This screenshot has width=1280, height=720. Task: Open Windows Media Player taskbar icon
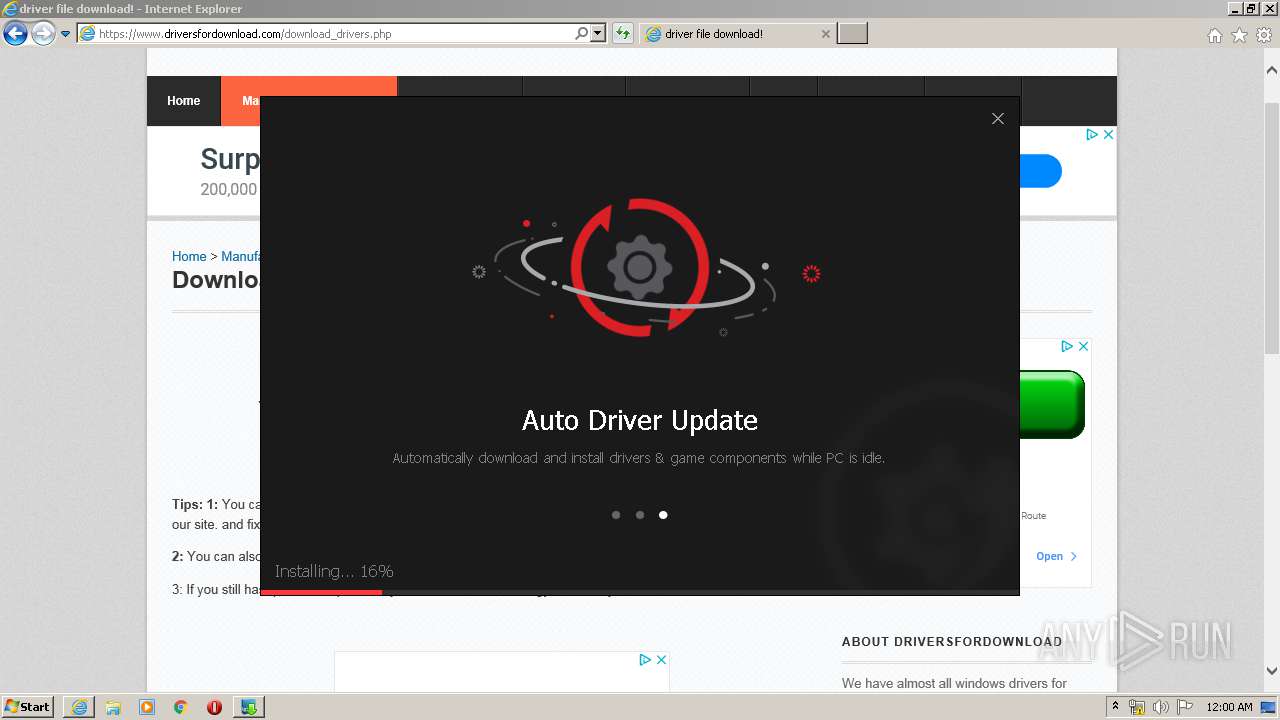(147, 707)
